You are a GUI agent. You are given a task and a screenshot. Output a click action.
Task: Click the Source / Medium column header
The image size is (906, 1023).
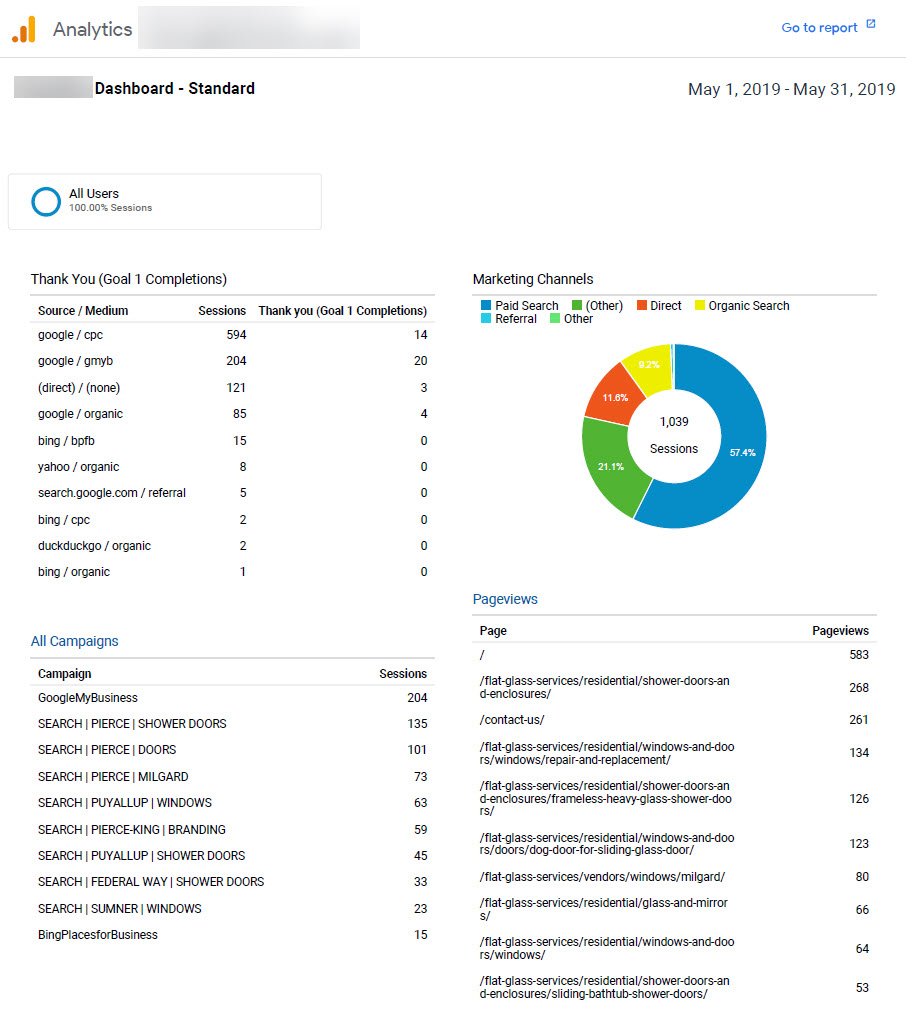click(x=83, y=311)
